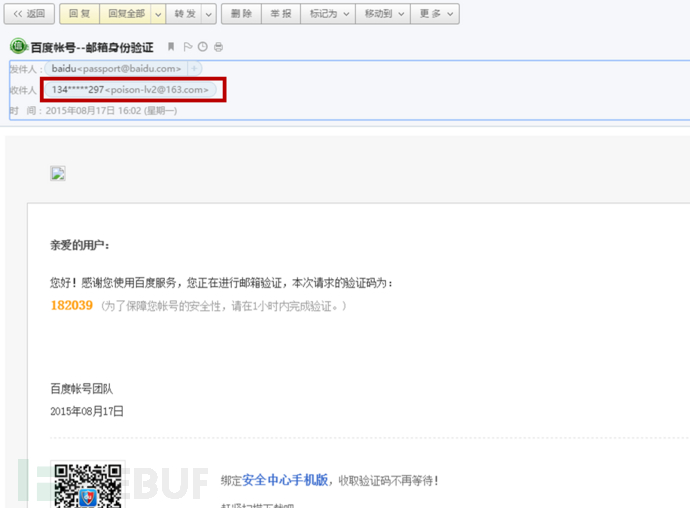Screen dimensions: 690x508
Task: Go back with the 返回 button
Action: point(29,14)
